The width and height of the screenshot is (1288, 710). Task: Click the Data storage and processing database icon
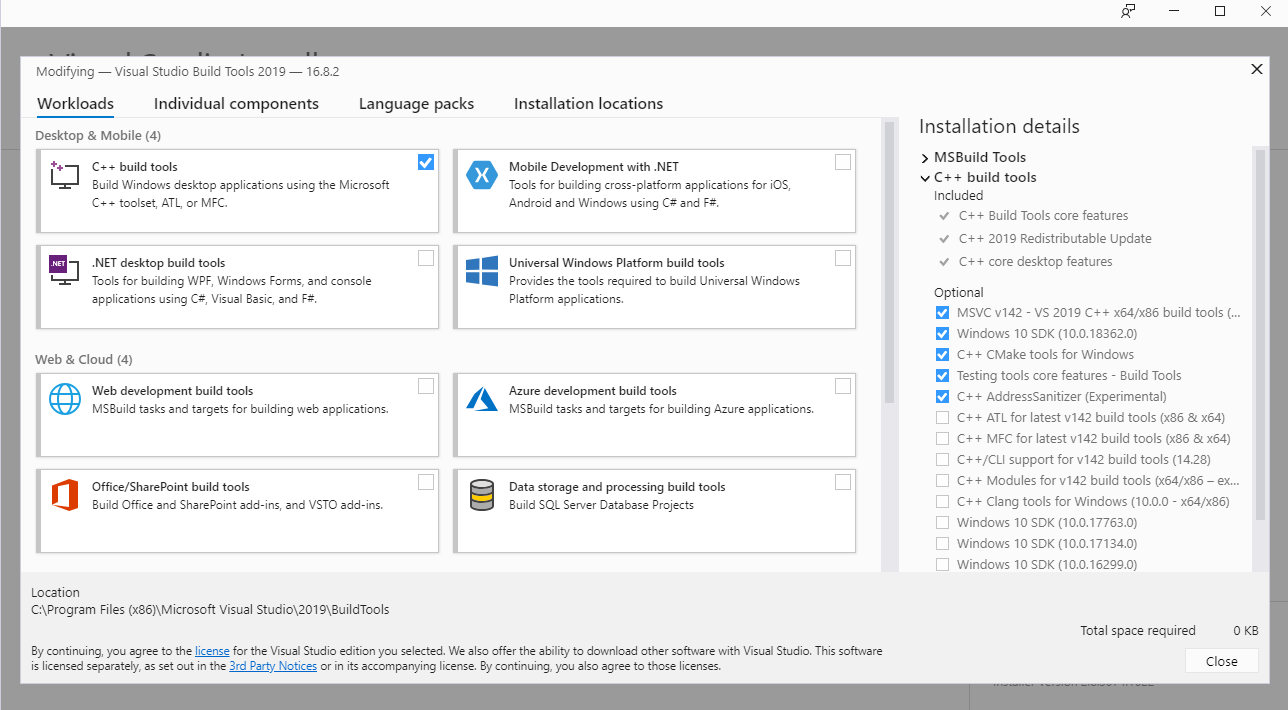(x=482, y=494)
